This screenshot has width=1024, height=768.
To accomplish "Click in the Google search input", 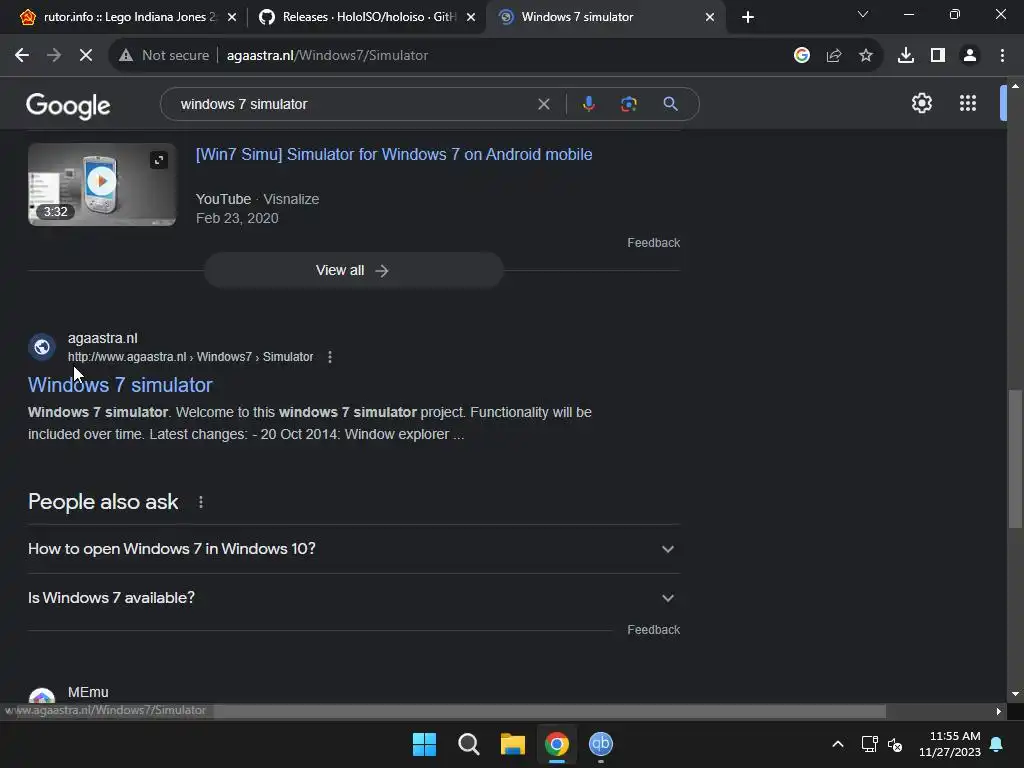I will (x=353, y=104).
